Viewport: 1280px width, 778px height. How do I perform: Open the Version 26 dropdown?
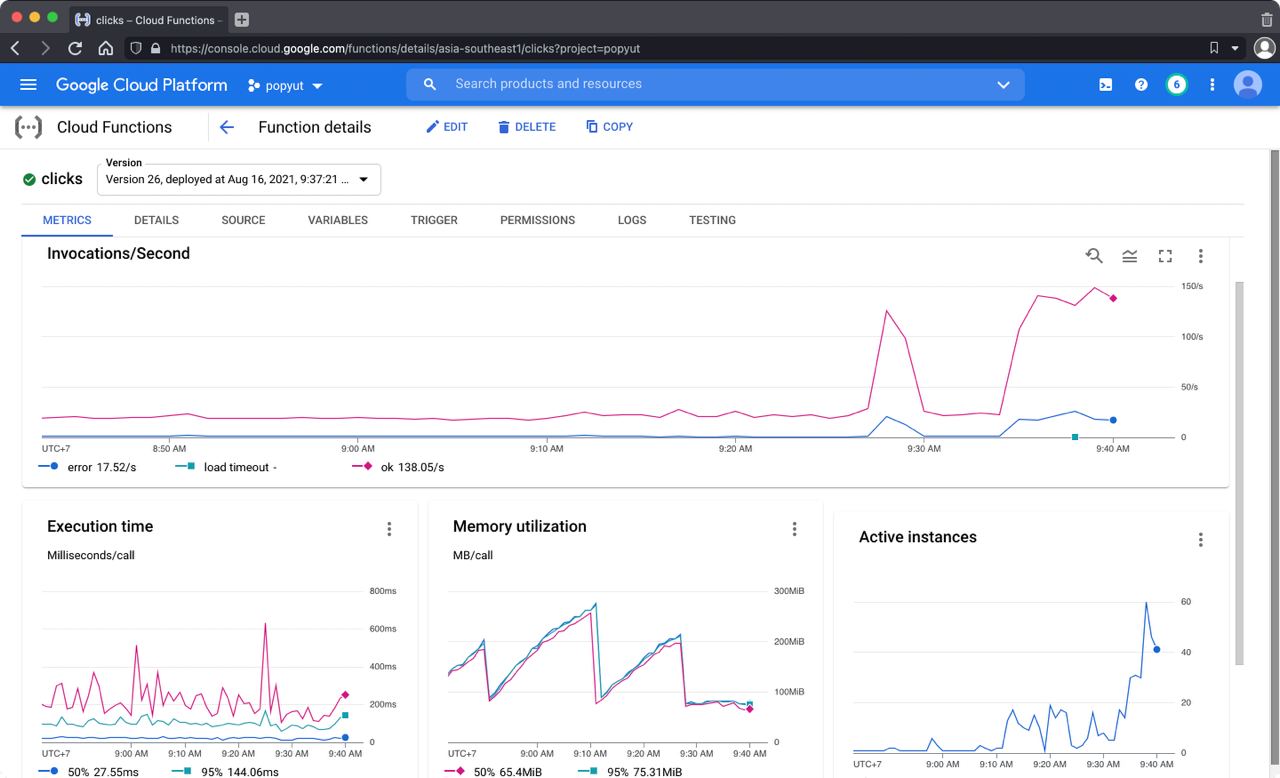[x=238, y=179]
